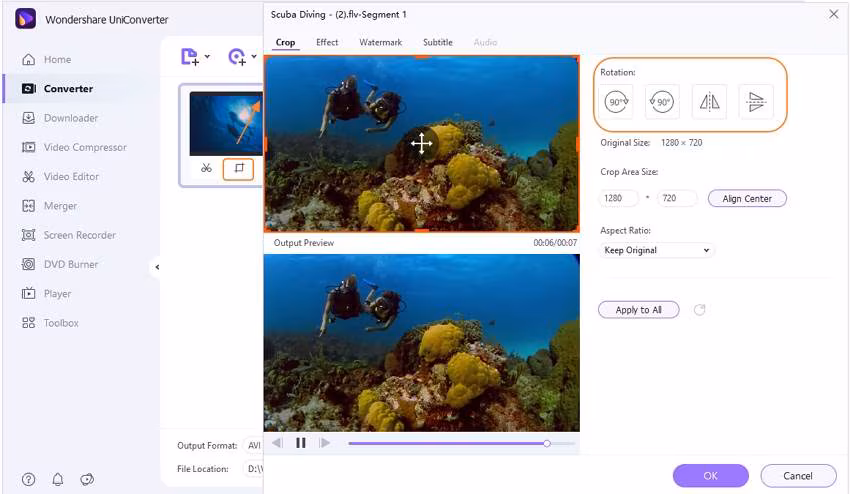The image size is (850, 494).
Task: Click the help question mark icon
Action: point(29,479)
